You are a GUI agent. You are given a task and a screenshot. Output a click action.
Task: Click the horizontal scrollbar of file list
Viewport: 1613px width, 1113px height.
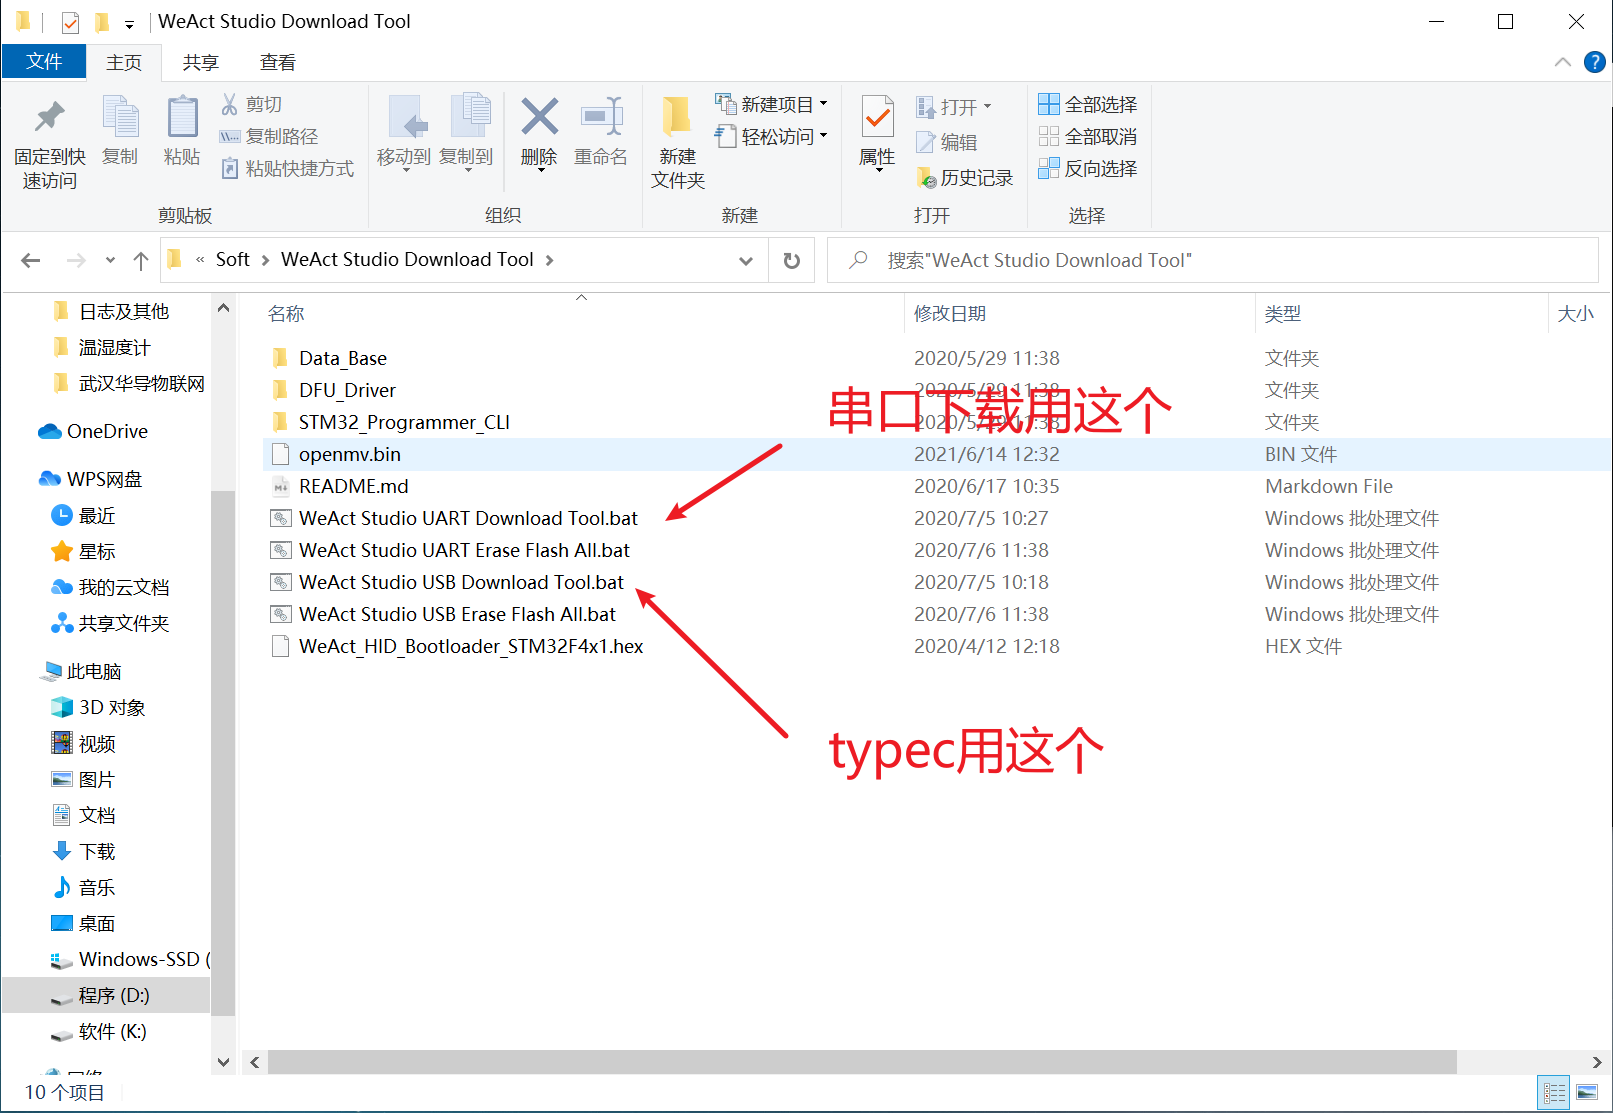click(x=862, y=1062)
